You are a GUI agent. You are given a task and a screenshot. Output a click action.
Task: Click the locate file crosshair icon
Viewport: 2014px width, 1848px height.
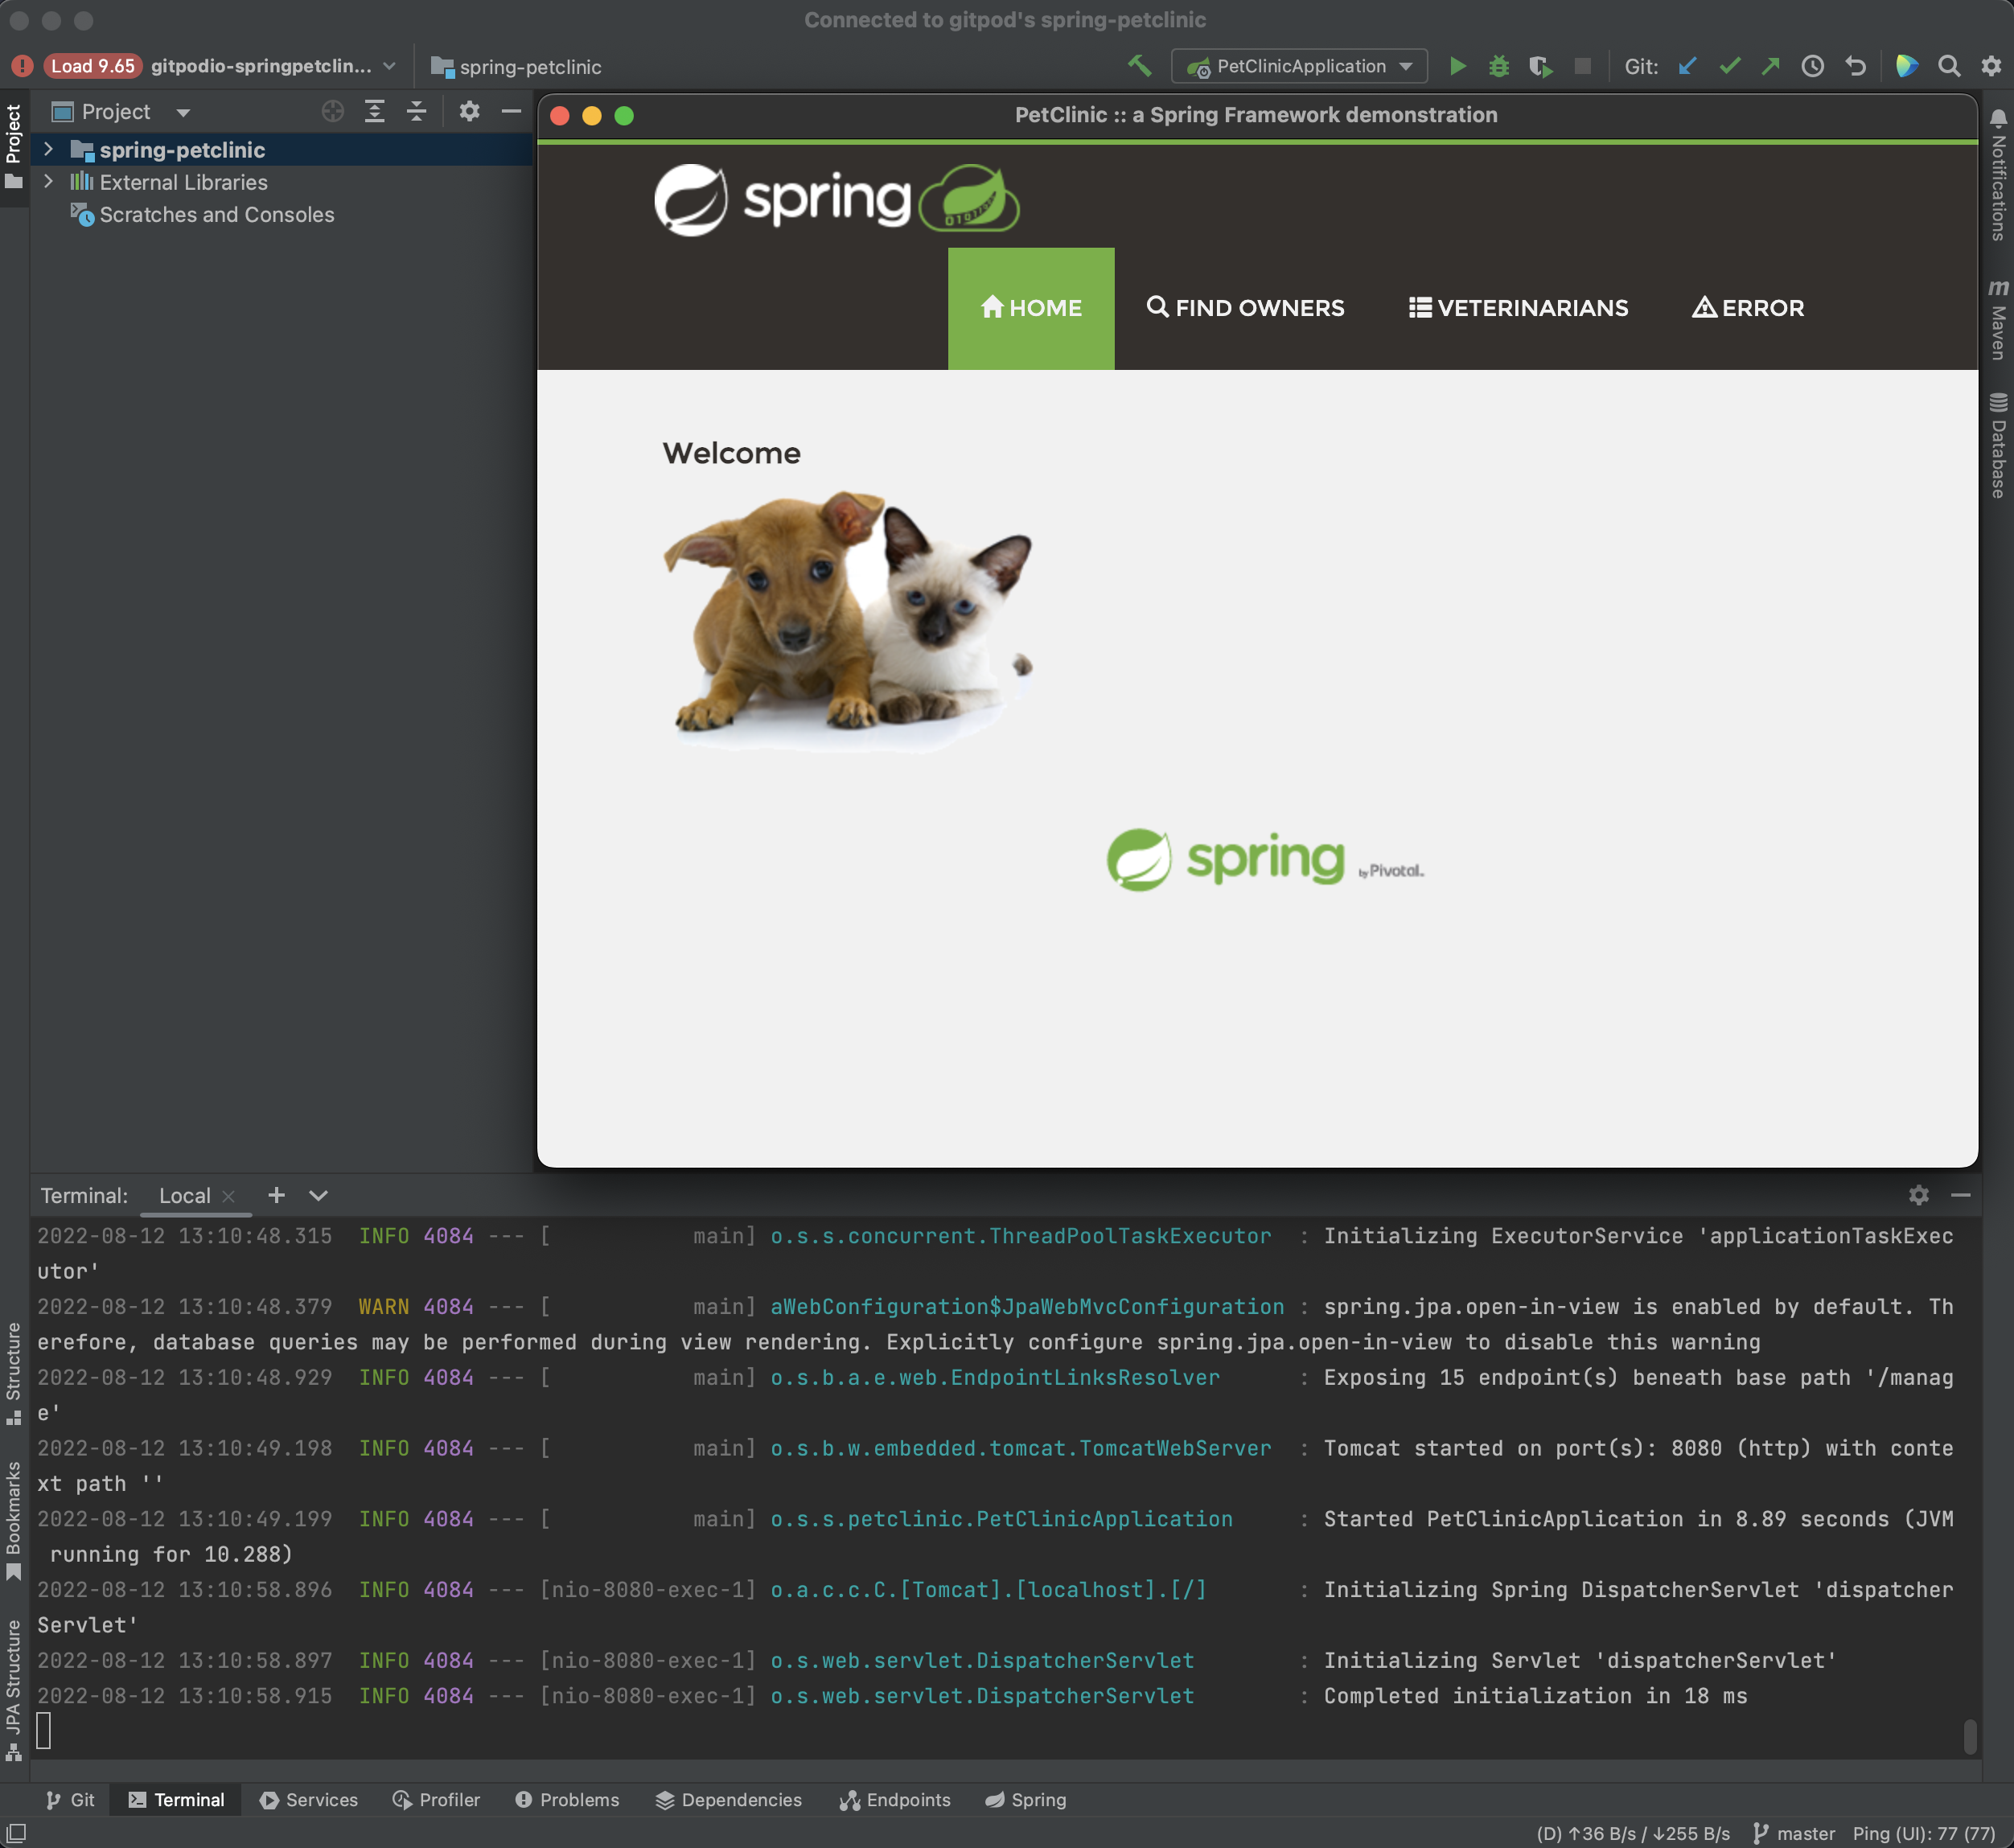pyautogui.click(x=333, y=111)
